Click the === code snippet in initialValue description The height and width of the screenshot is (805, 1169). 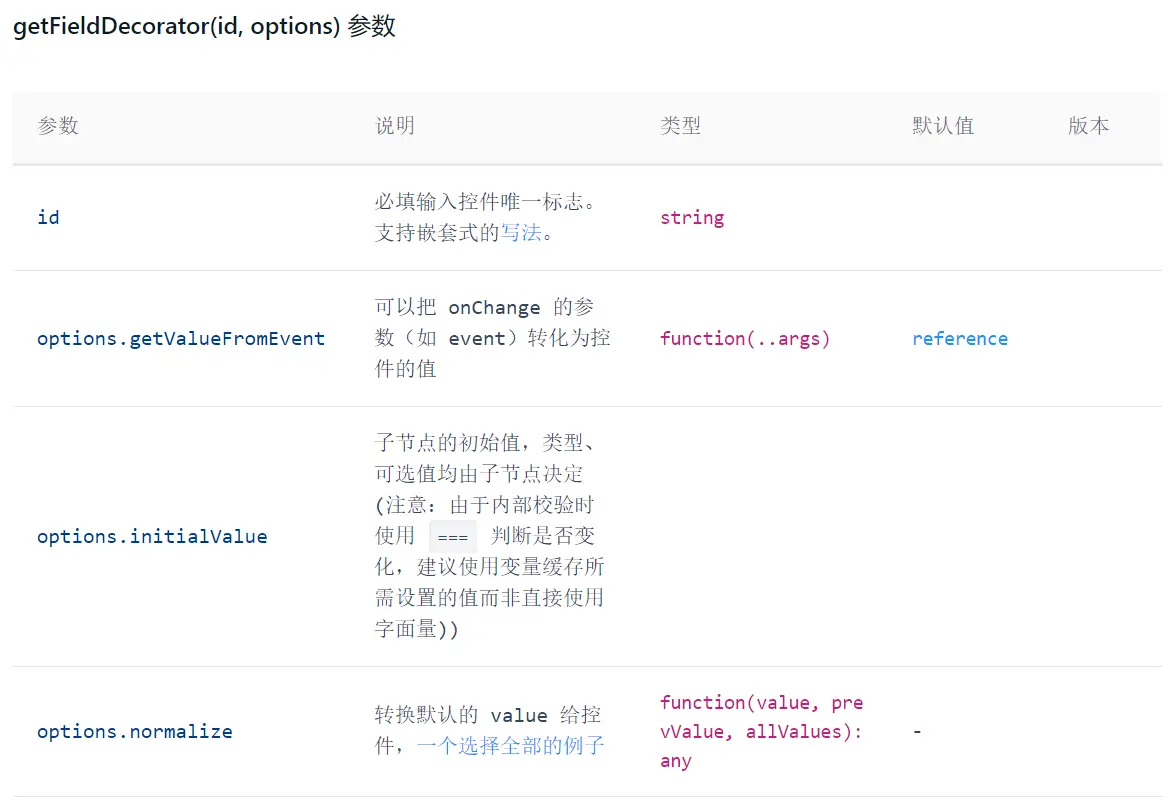tap(452, 536)
